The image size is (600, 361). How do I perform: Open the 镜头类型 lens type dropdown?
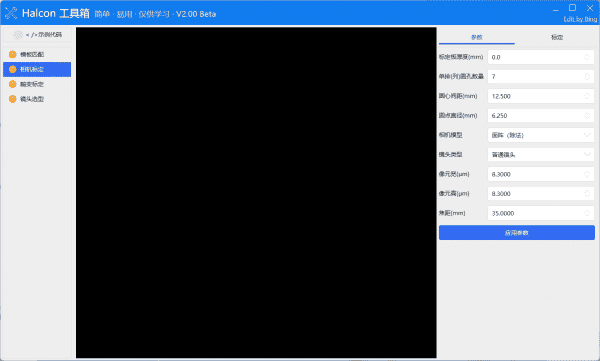point(541,155)
